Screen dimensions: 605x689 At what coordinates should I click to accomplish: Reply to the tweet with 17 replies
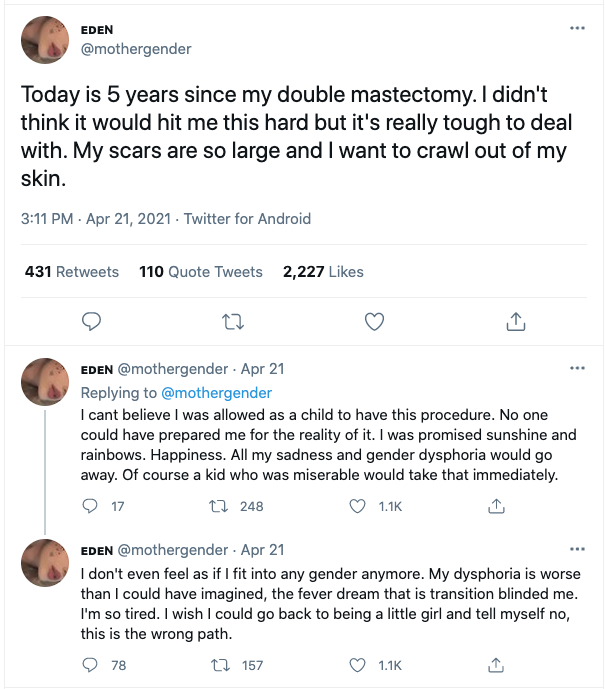[x=91, y=506]
